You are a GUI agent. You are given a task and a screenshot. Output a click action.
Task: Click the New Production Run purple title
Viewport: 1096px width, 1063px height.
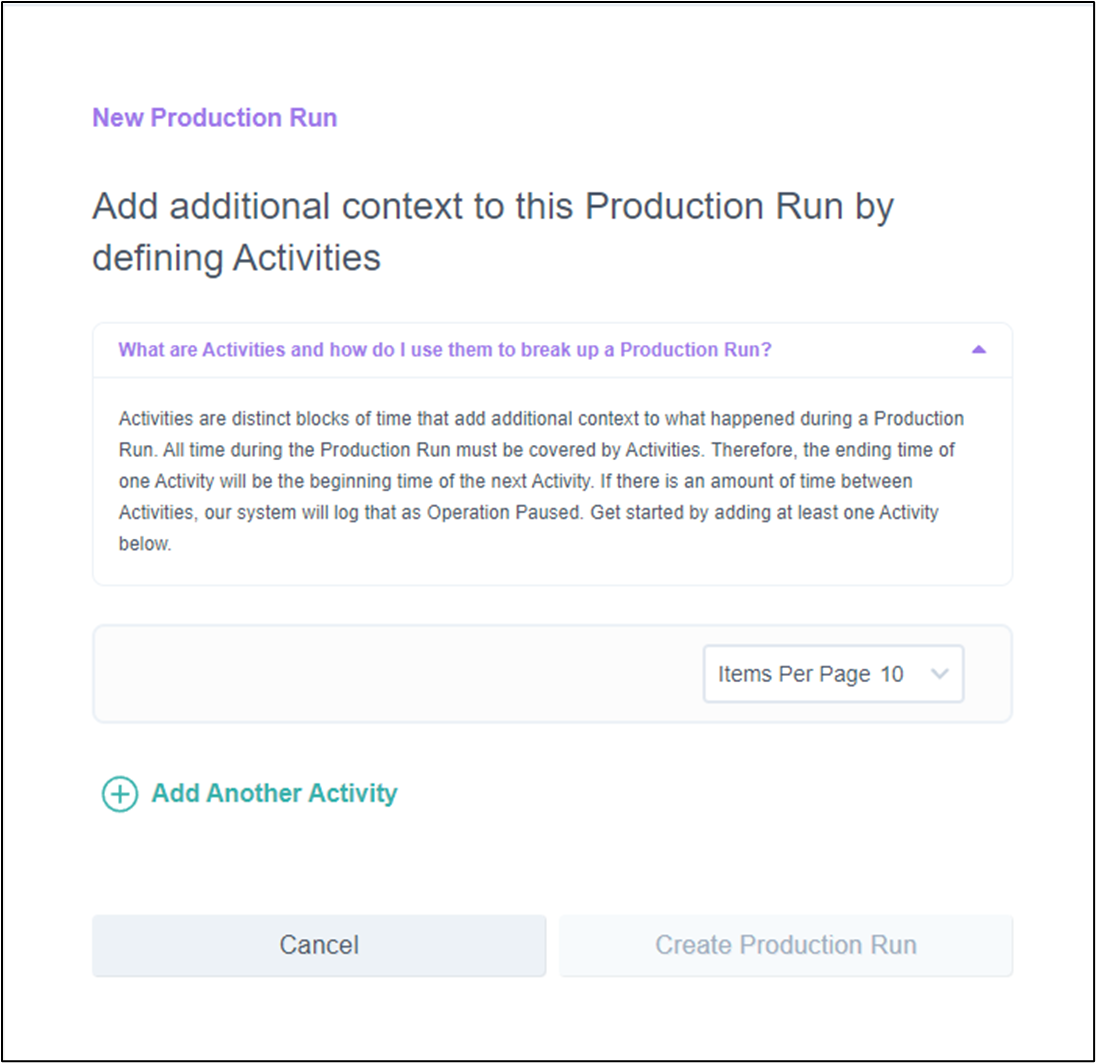click(215, 117)
